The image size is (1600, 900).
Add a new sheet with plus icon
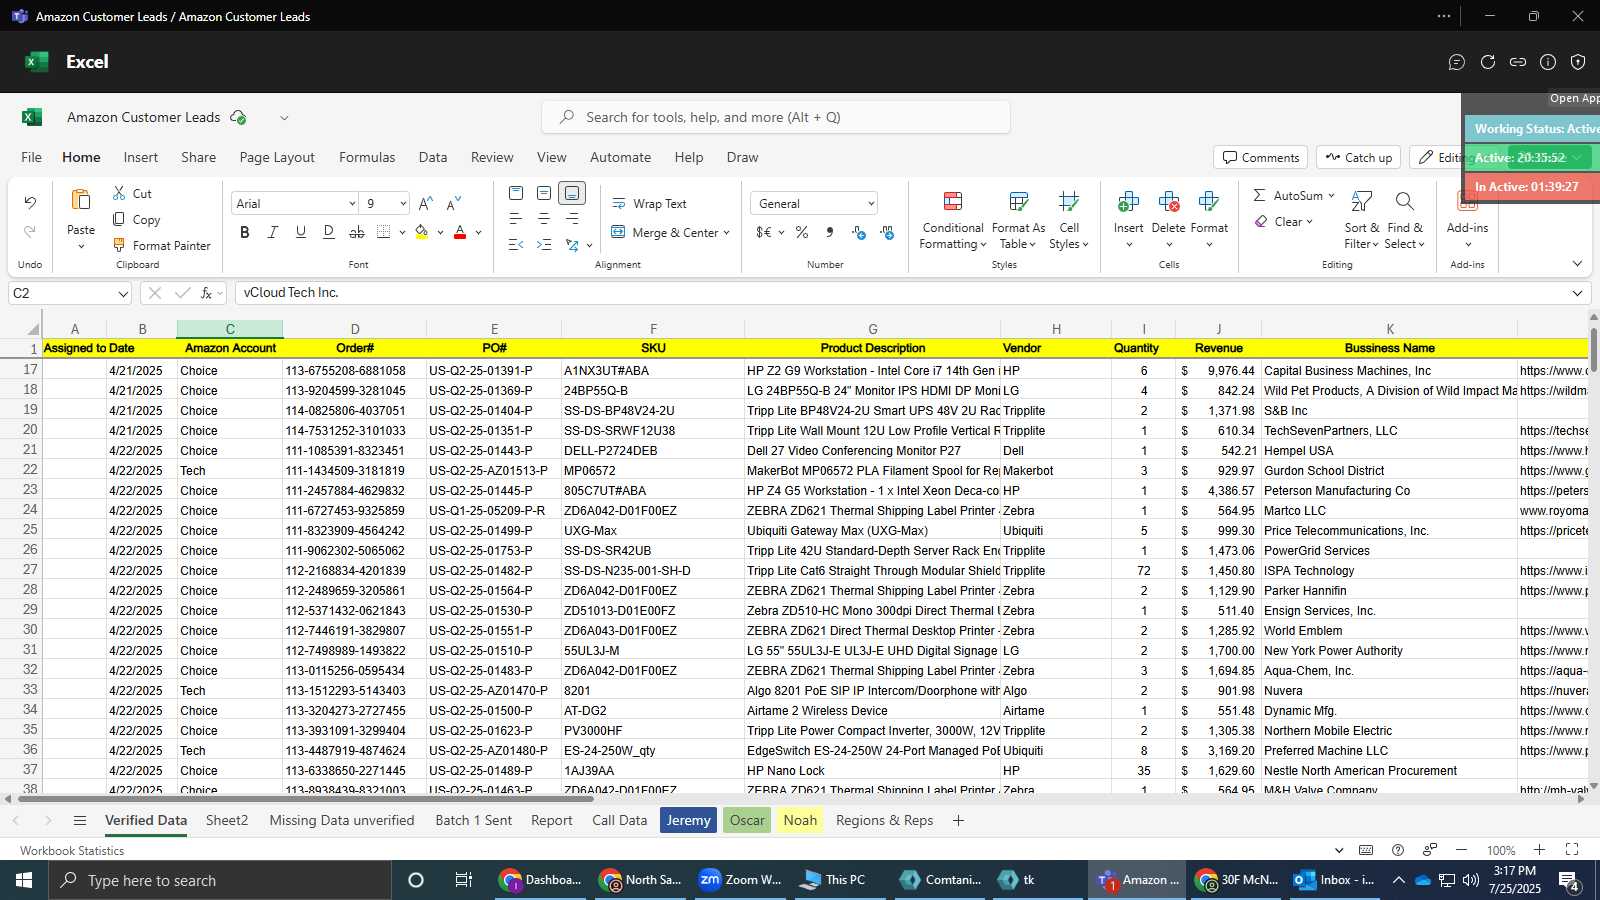pos(958,820)
